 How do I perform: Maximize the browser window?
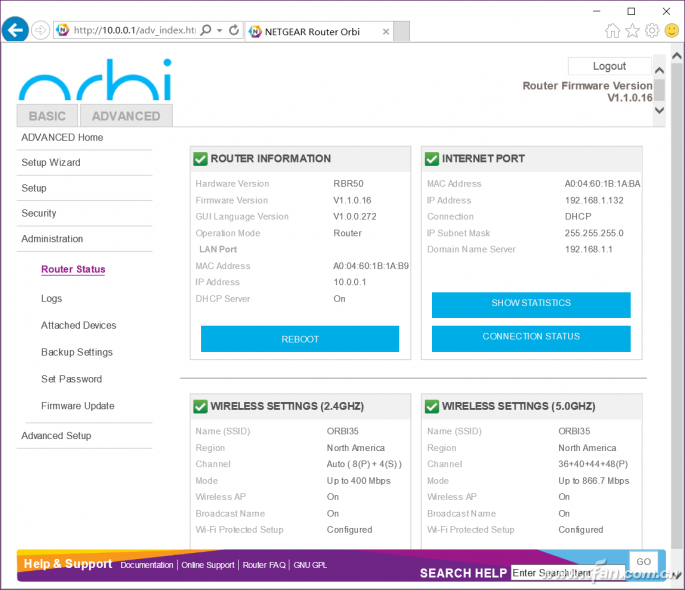(631, 11)
